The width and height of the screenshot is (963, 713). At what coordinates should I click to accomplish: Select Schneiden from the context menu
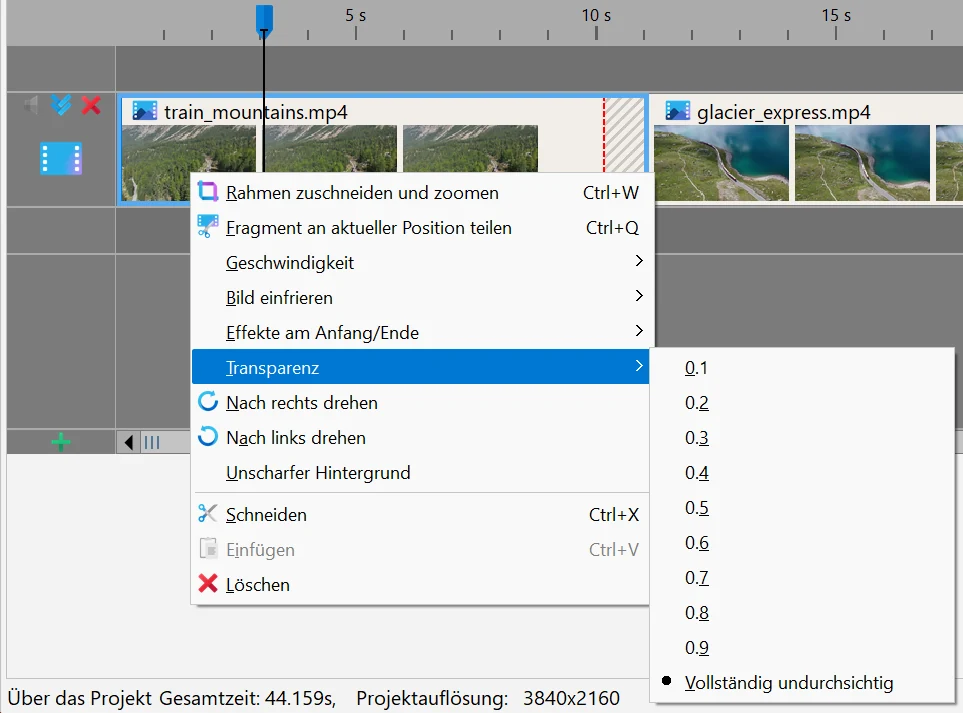420,515
